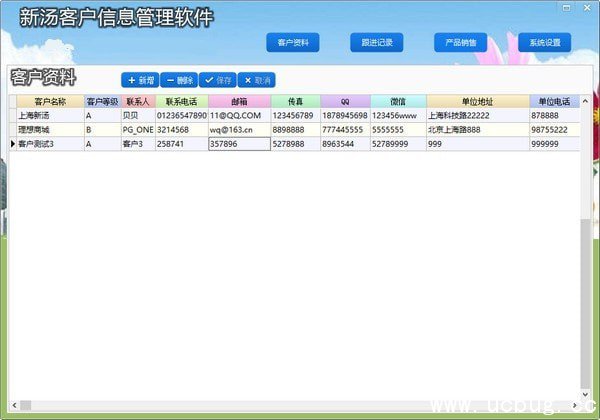Screen dimensions: 600x420
Task: Sort by the 客户名称 column header
Action: [x=50, y=101]
